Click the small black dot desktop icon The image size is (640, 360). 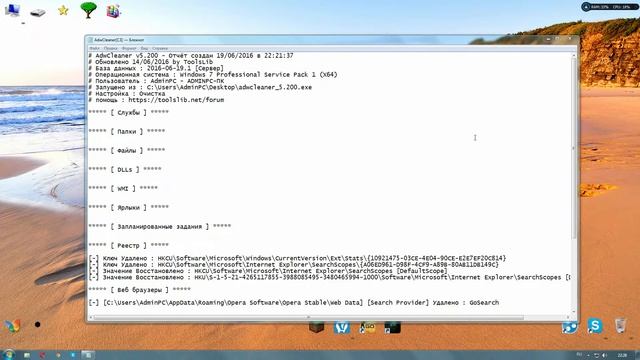click(38, 325)
